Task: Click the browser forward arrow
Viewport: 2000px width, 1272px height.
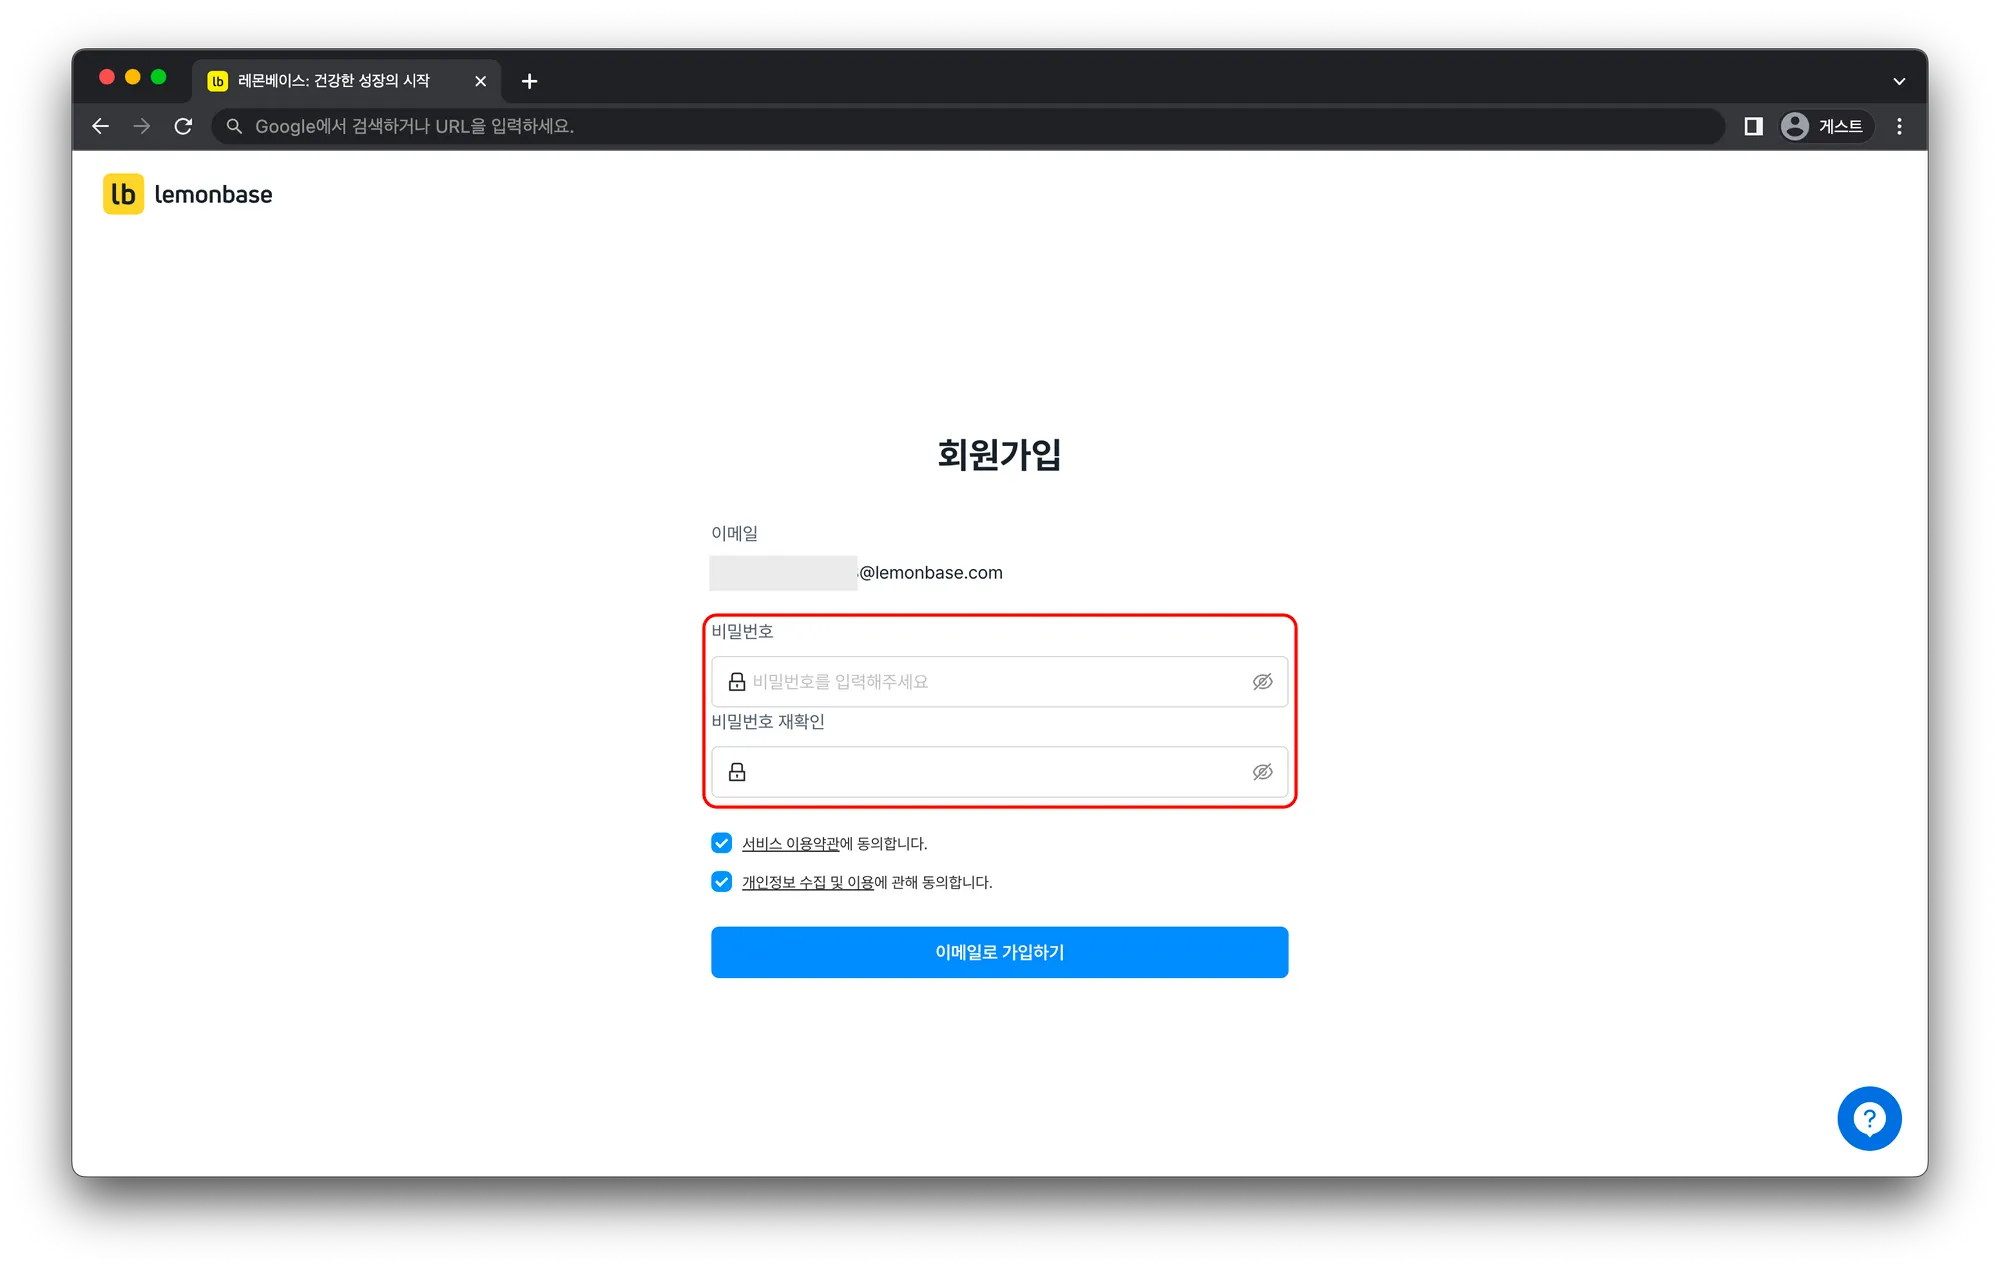Action: click(x=142, y=126)
